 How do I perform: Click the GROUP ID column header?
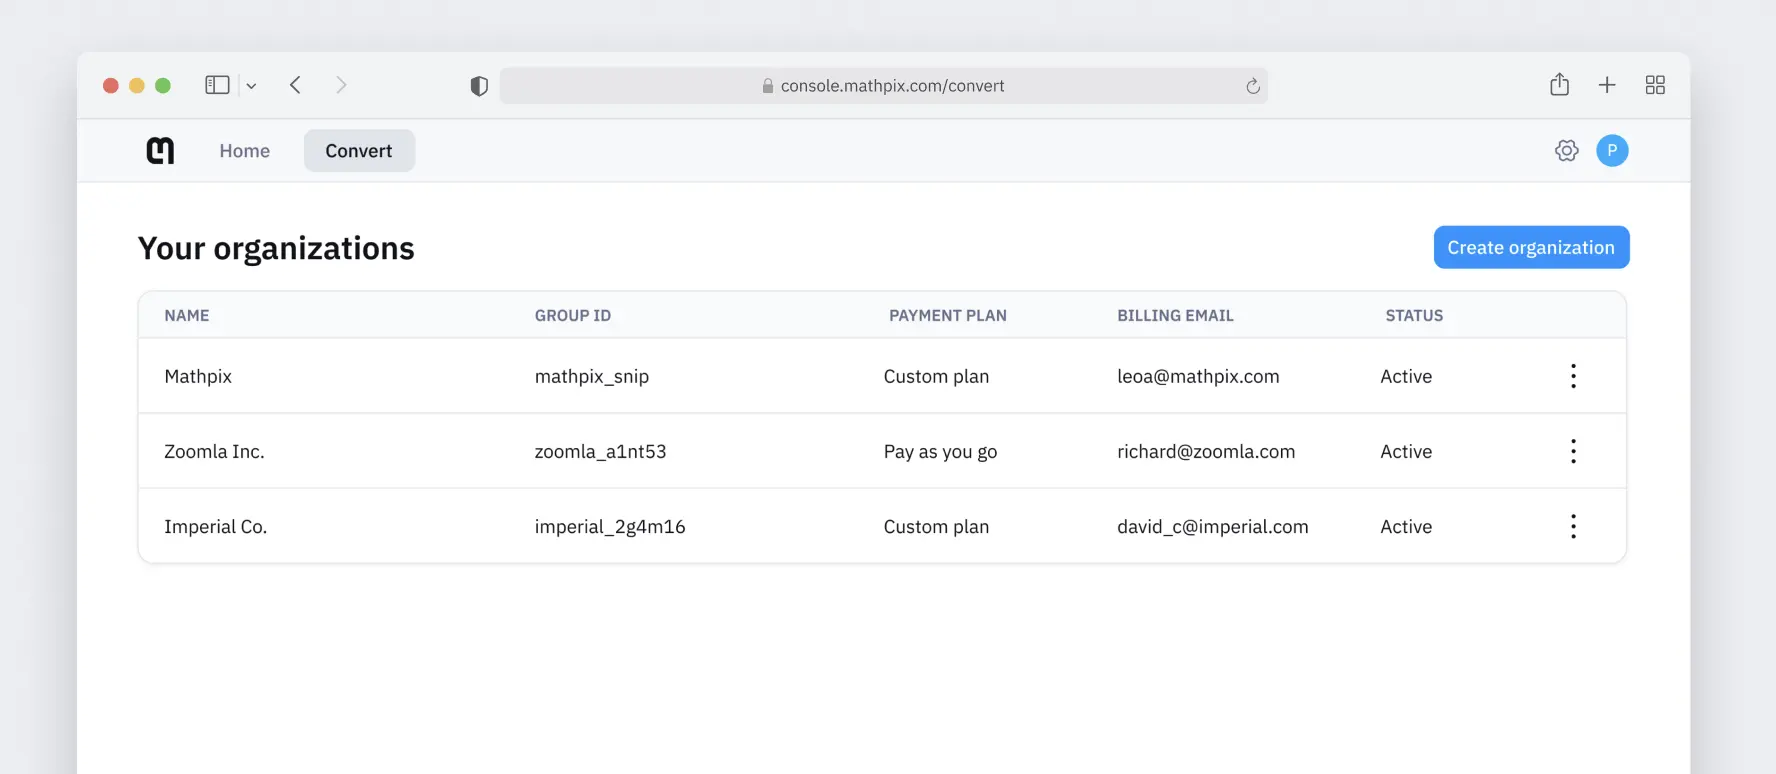[x=573, y=315]
